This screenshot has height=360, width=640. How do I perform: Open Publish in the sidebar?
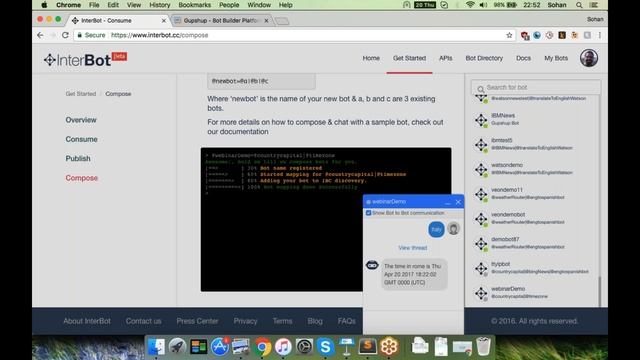(x=78, y=158)
